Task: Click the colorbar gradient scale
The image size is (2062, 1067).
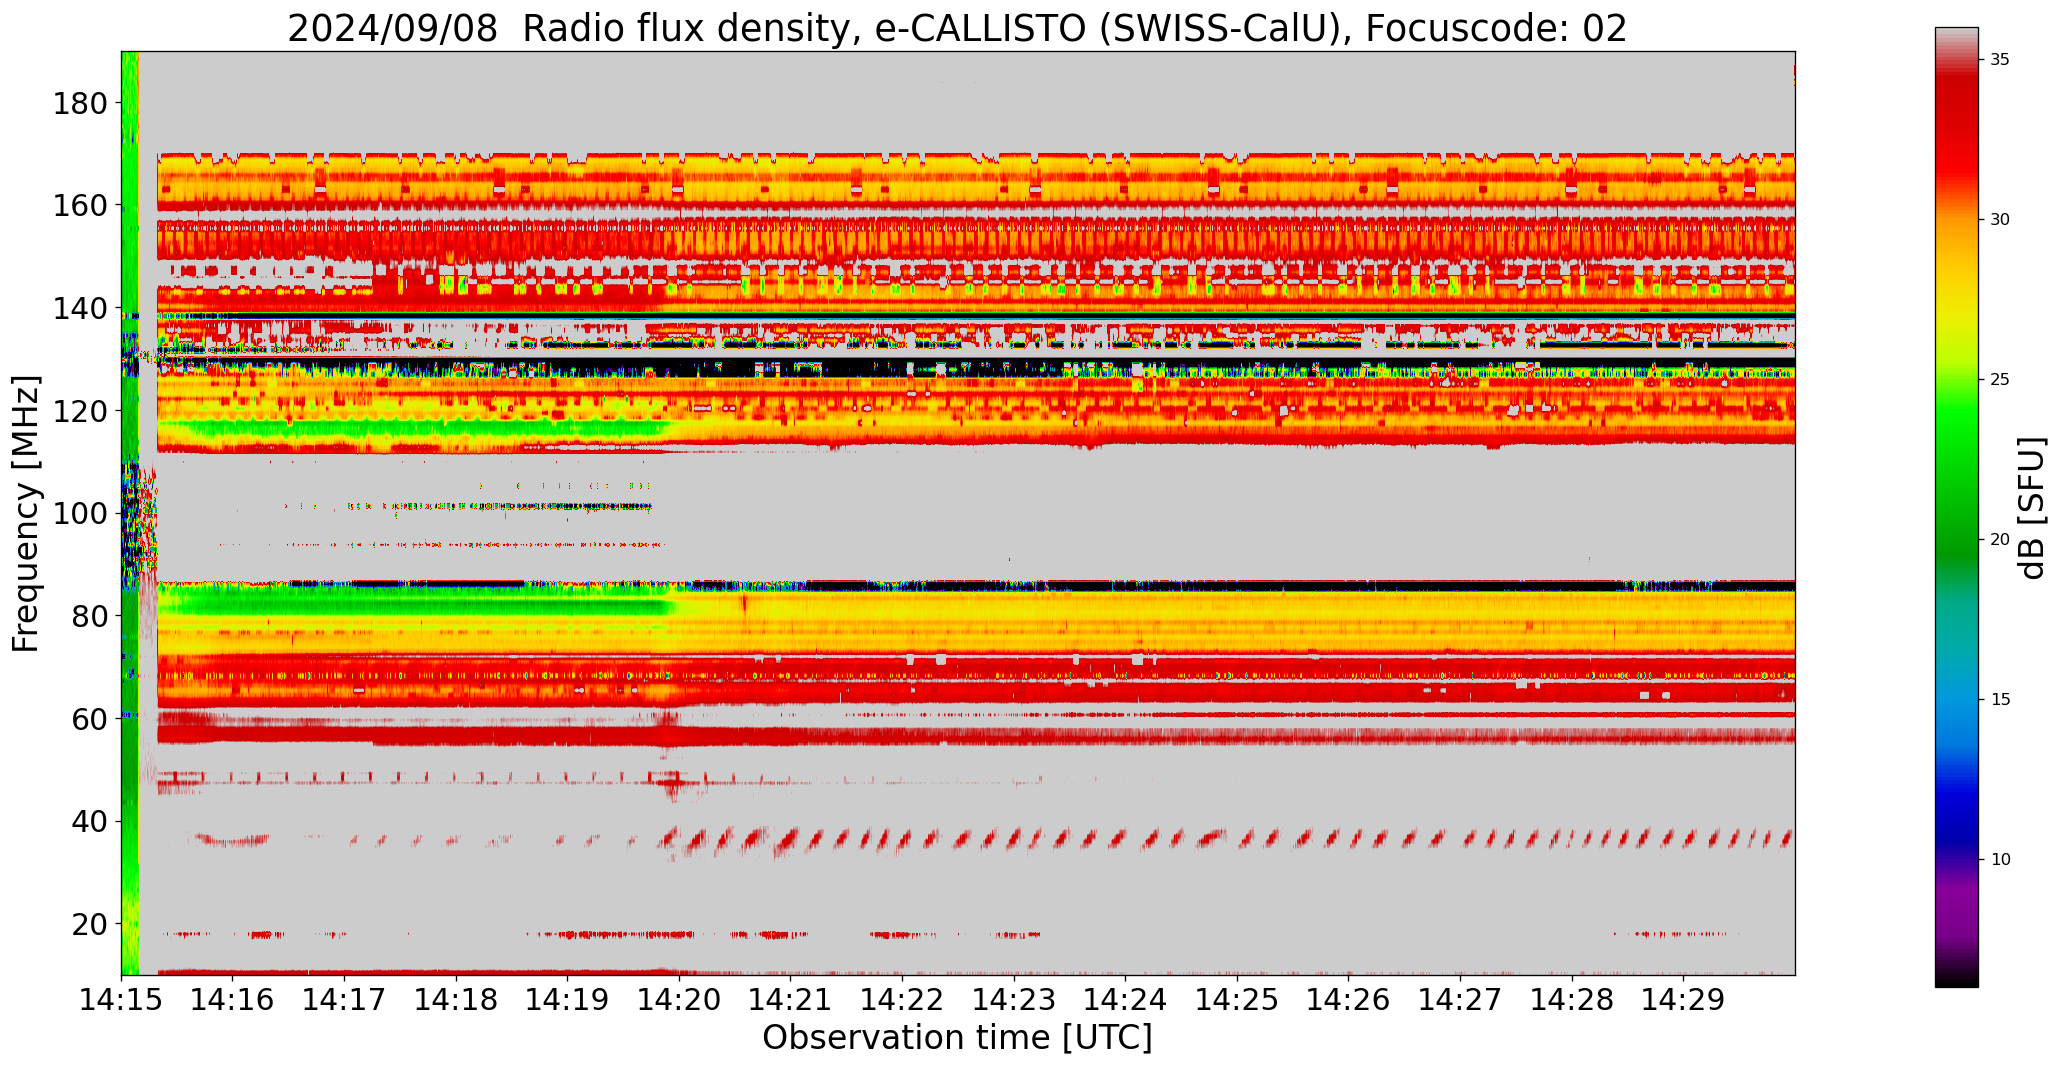Action: pos(1956,507)
